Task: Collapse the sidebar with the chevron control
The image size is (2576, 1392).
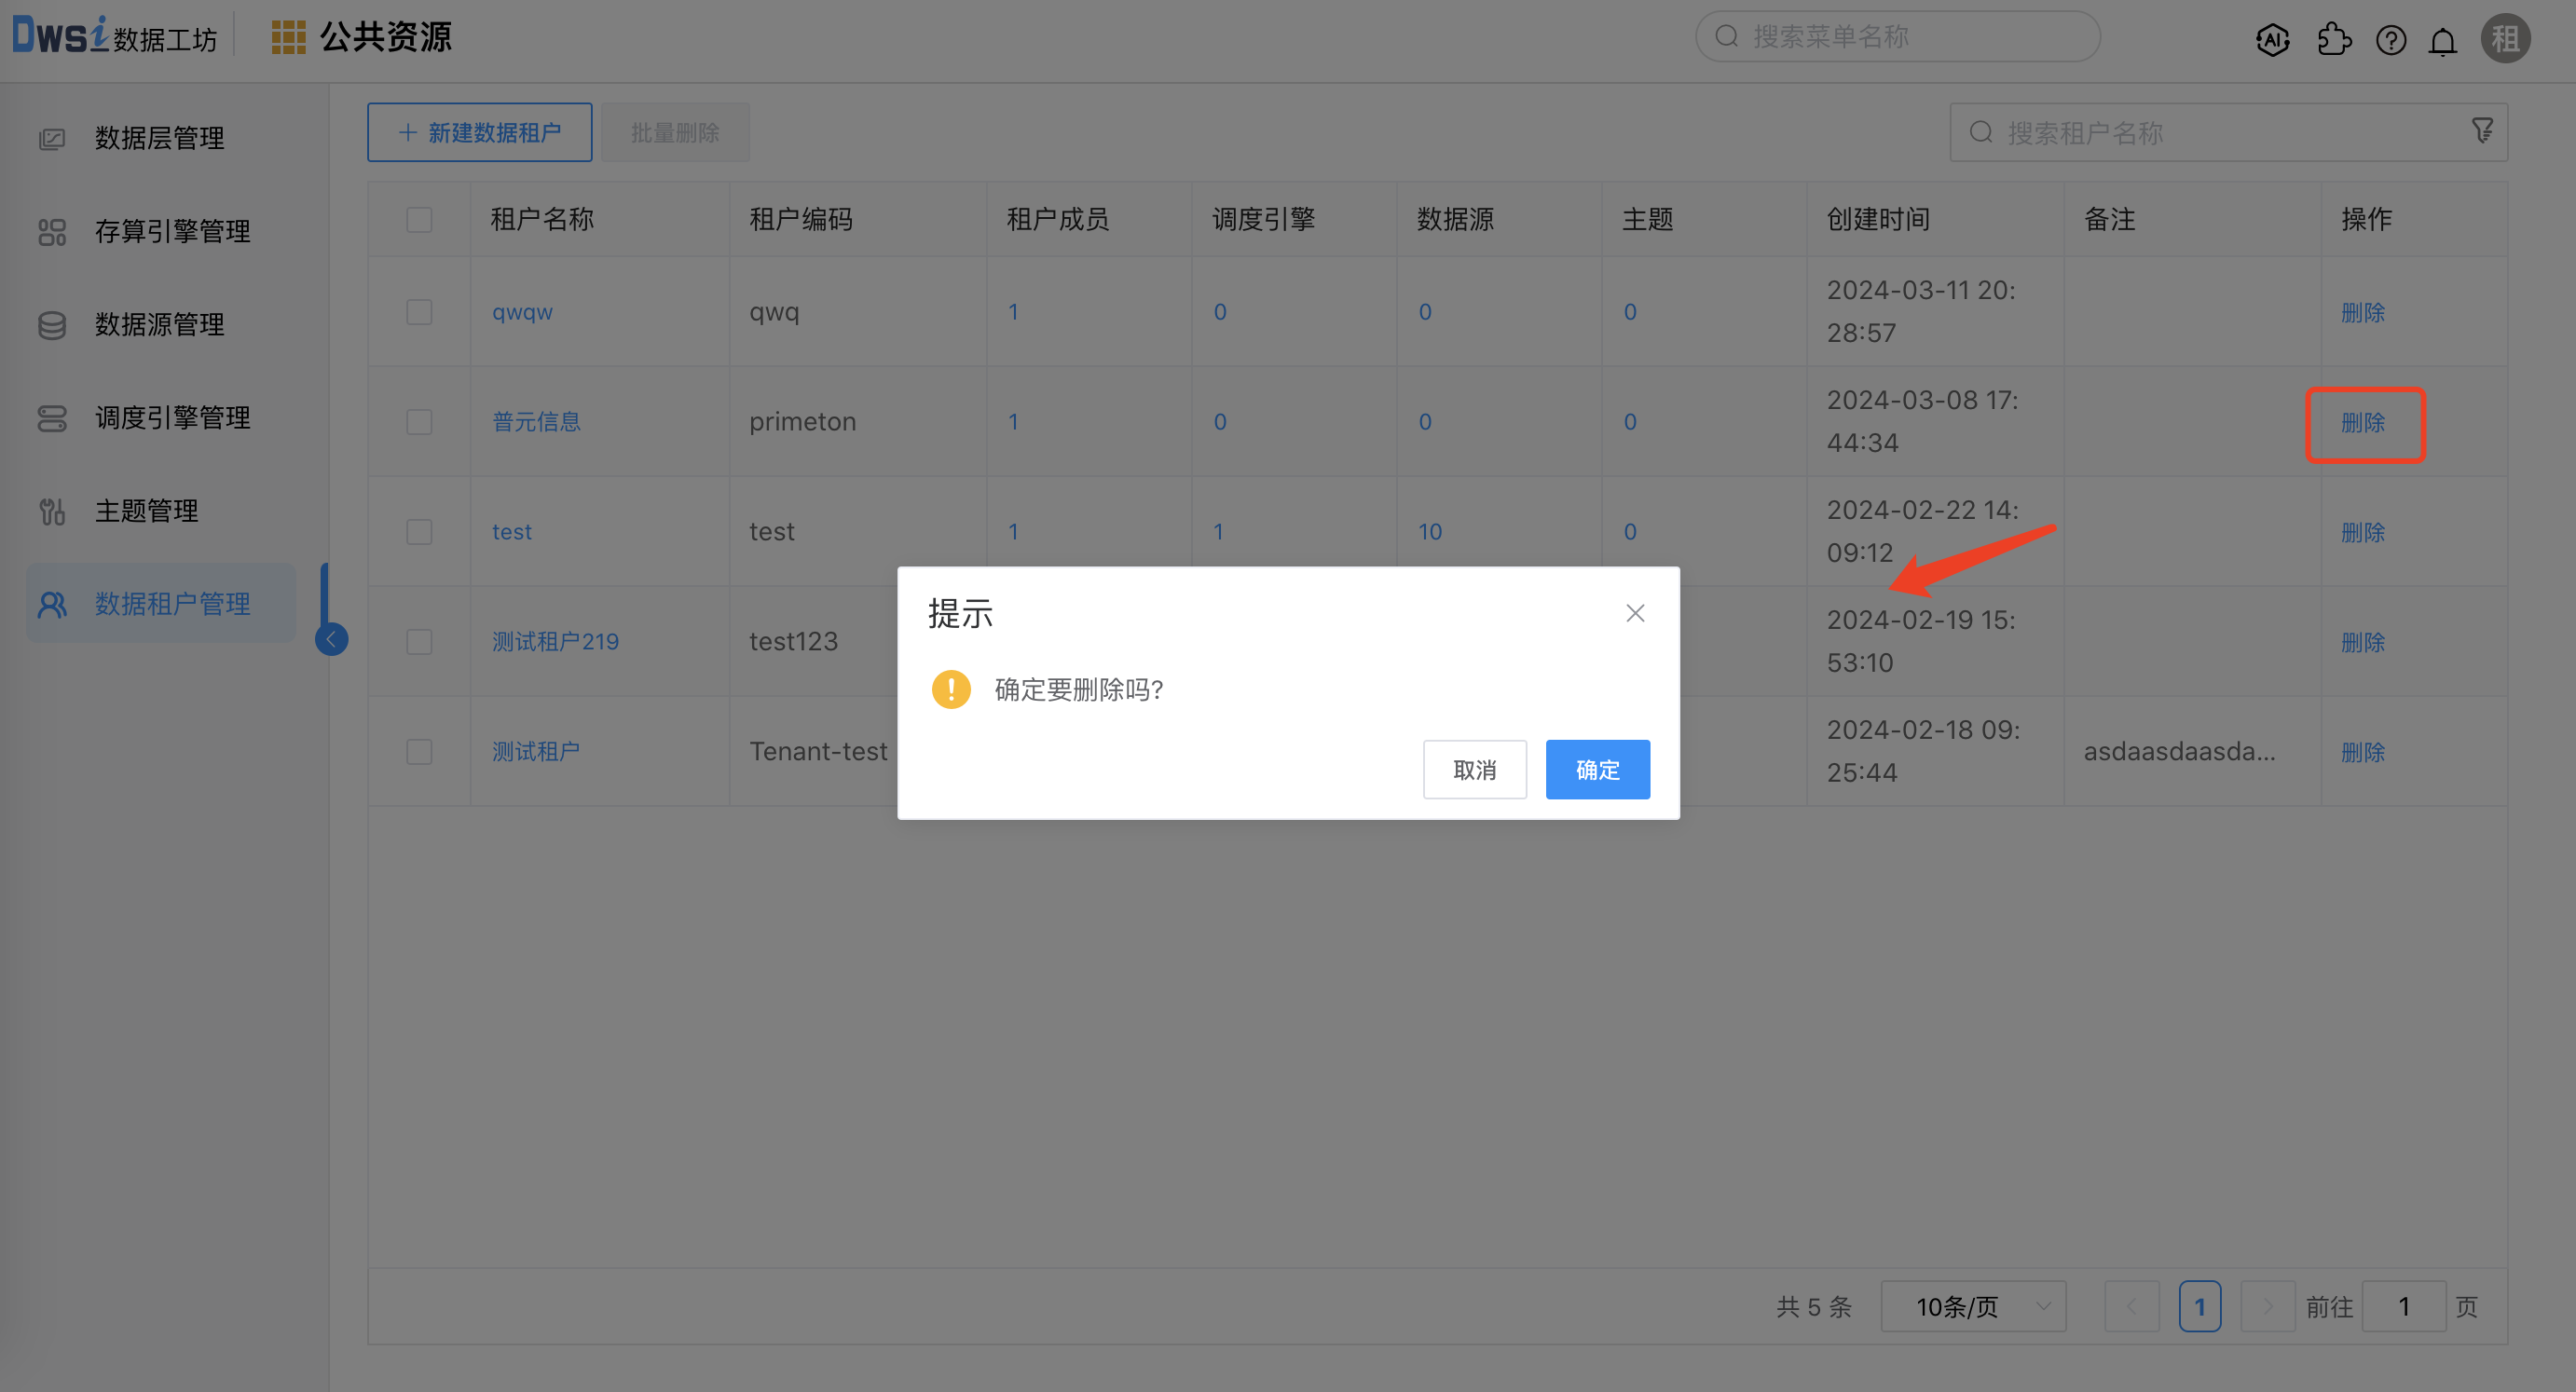Action: 331,639
